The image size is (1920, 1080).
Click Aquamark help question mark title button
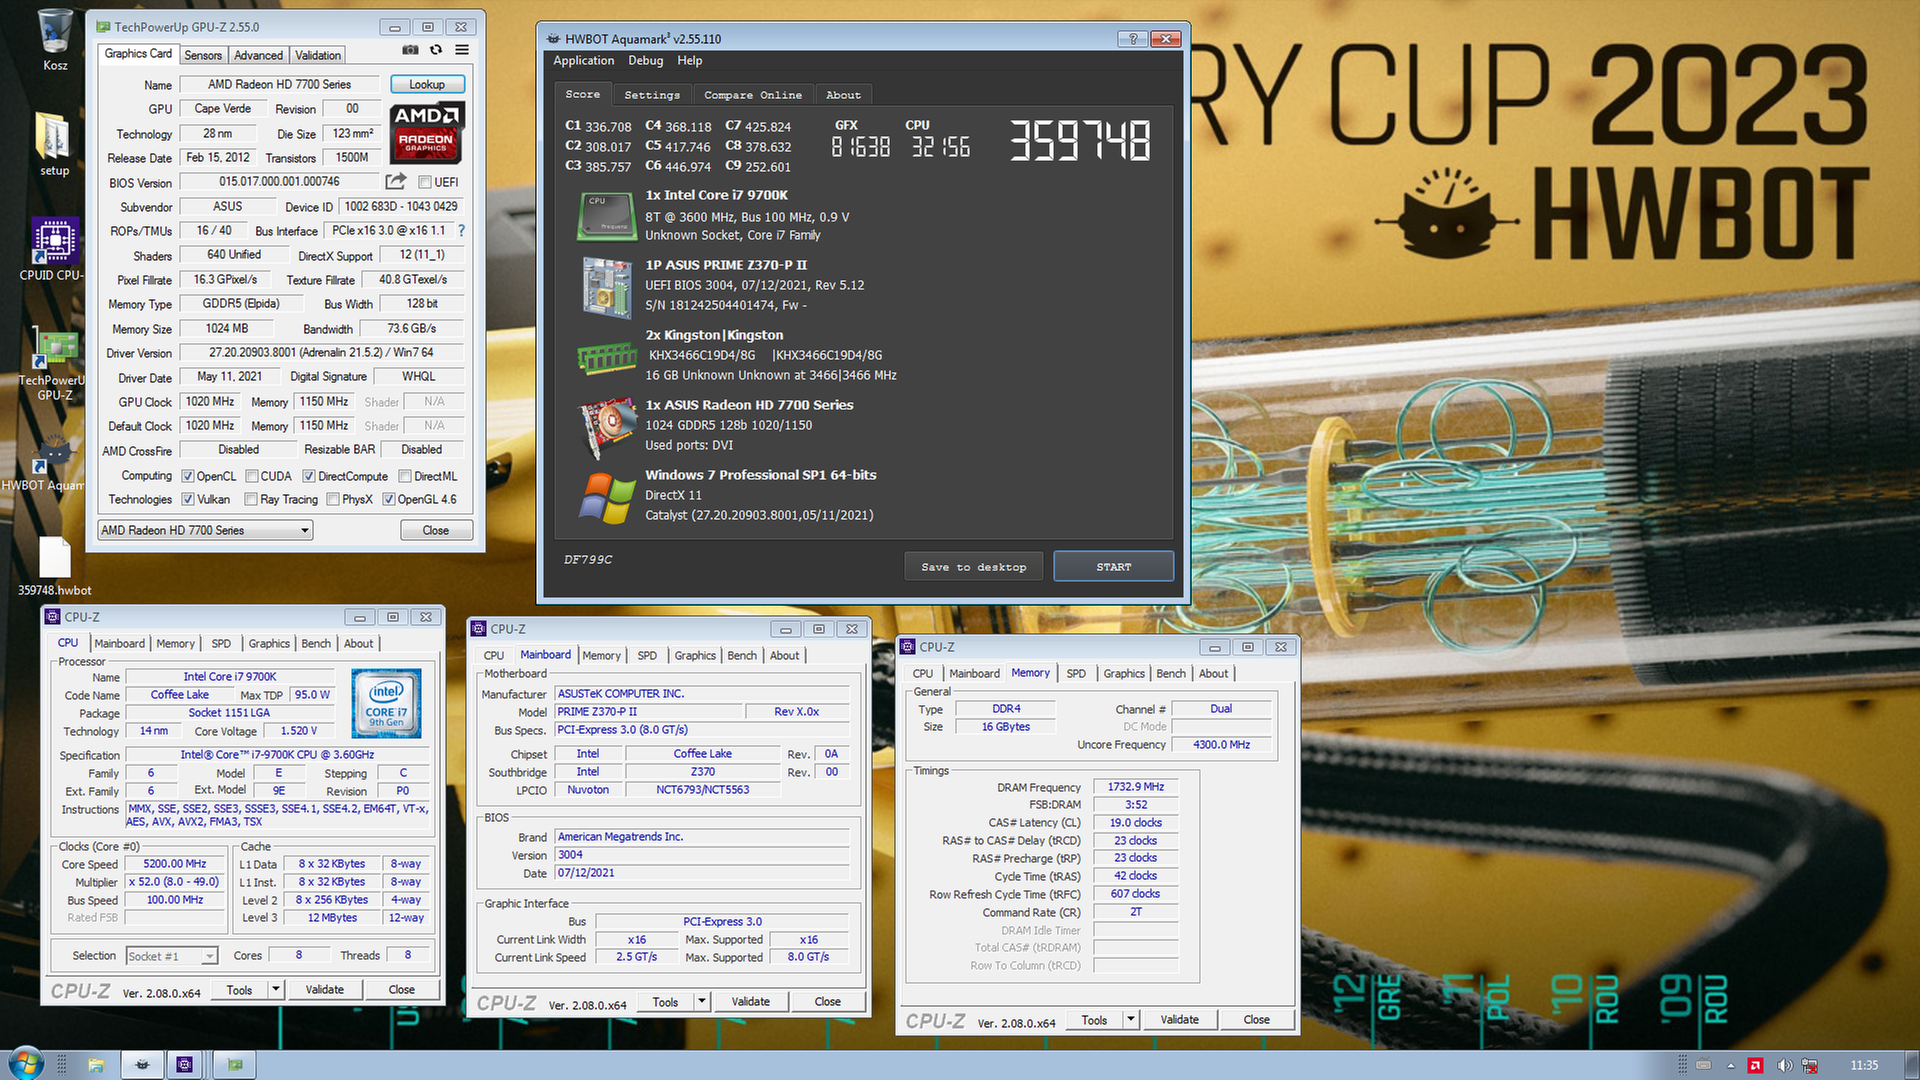tap(1132, 39)
